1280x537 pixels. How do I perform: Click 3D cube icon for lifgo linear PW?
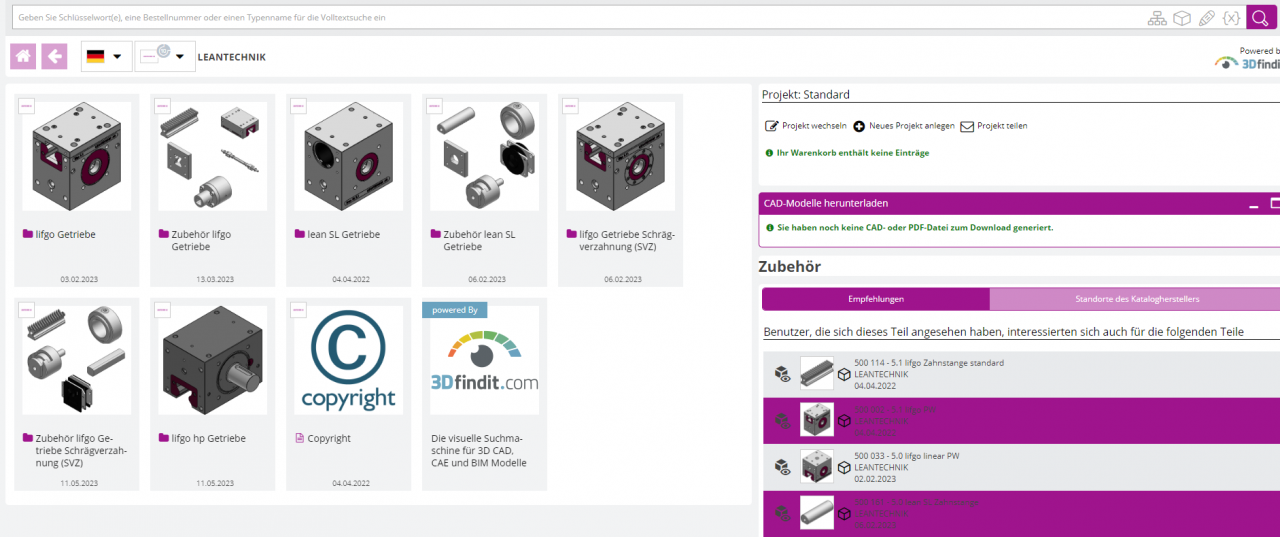pyautogui.click(x=844, y=467)
